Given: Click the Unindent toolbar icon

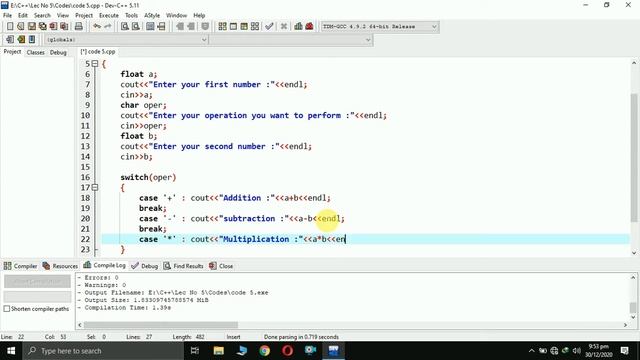Looking at the screenshot, I should coord(191,27).
